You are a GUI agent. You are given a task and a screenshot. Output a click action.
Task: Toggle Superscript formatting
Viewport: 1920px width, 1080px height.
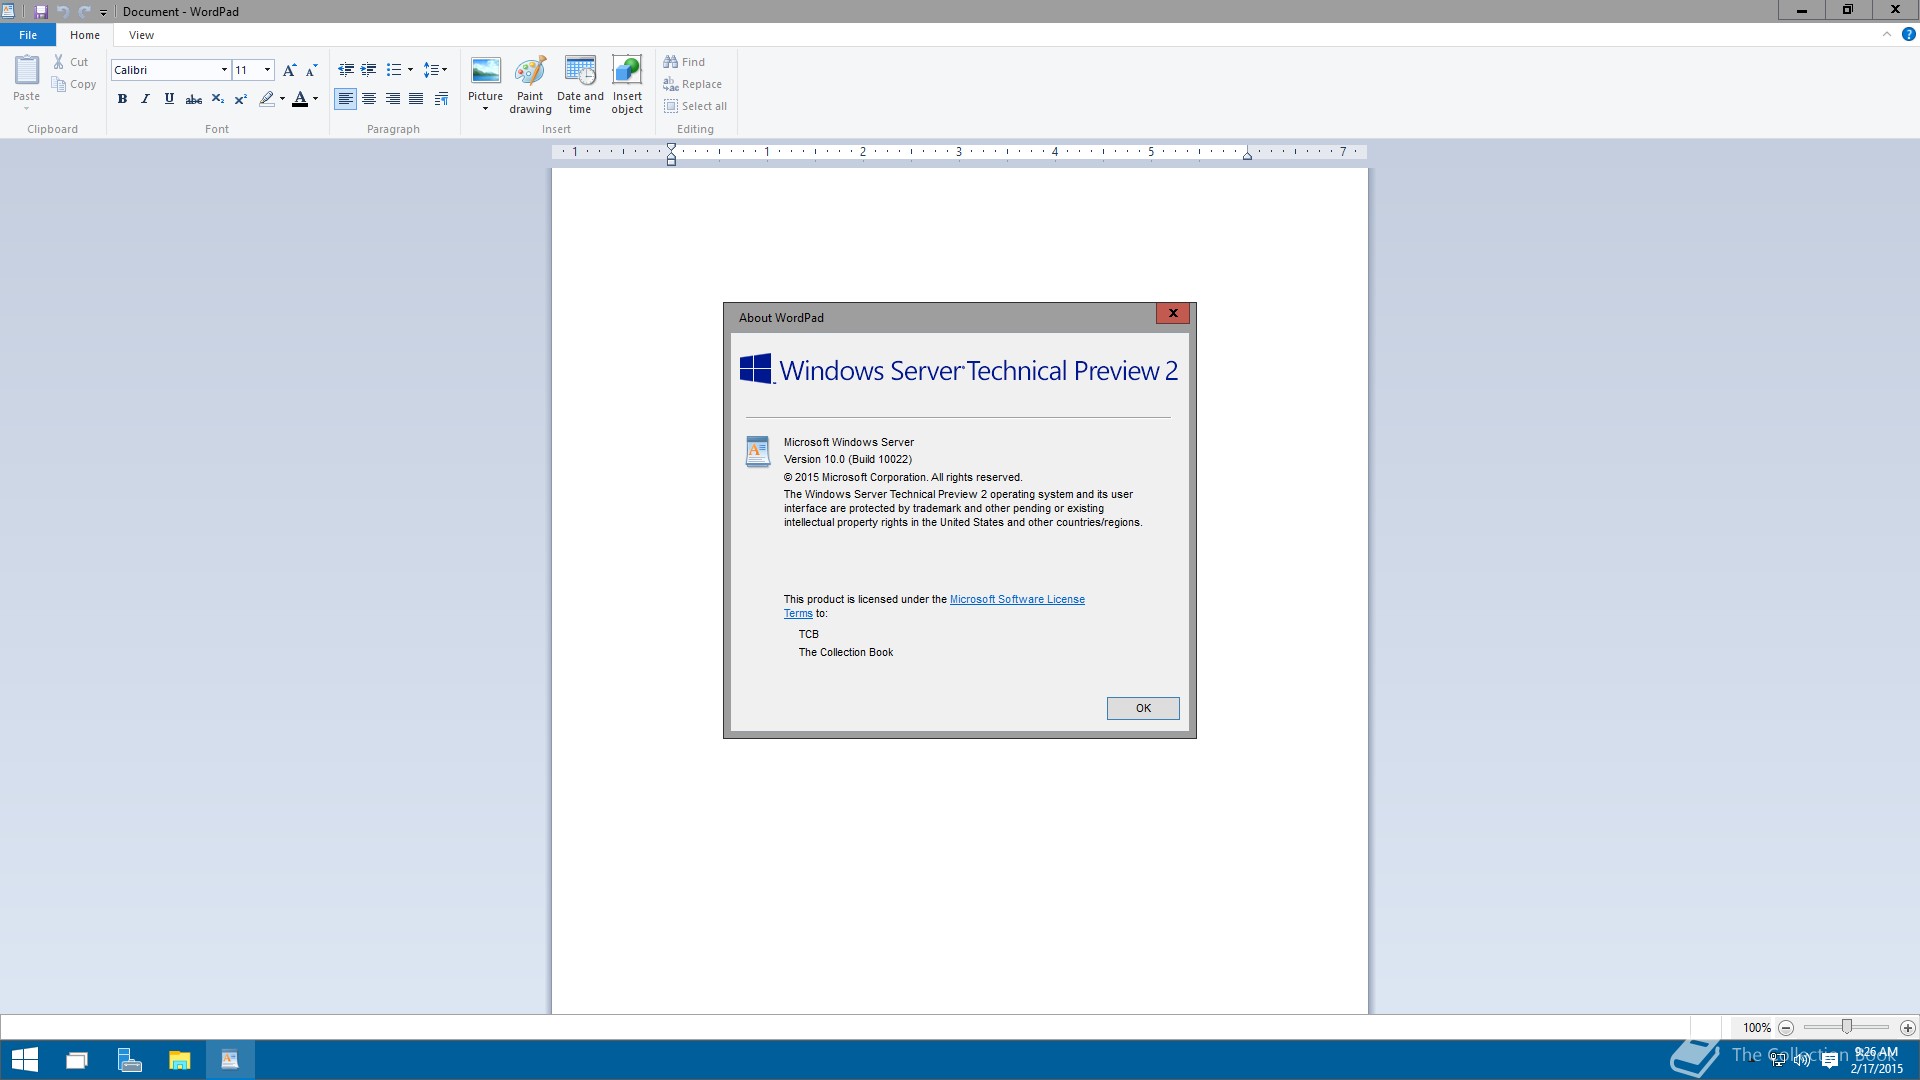tap(240, 99)
